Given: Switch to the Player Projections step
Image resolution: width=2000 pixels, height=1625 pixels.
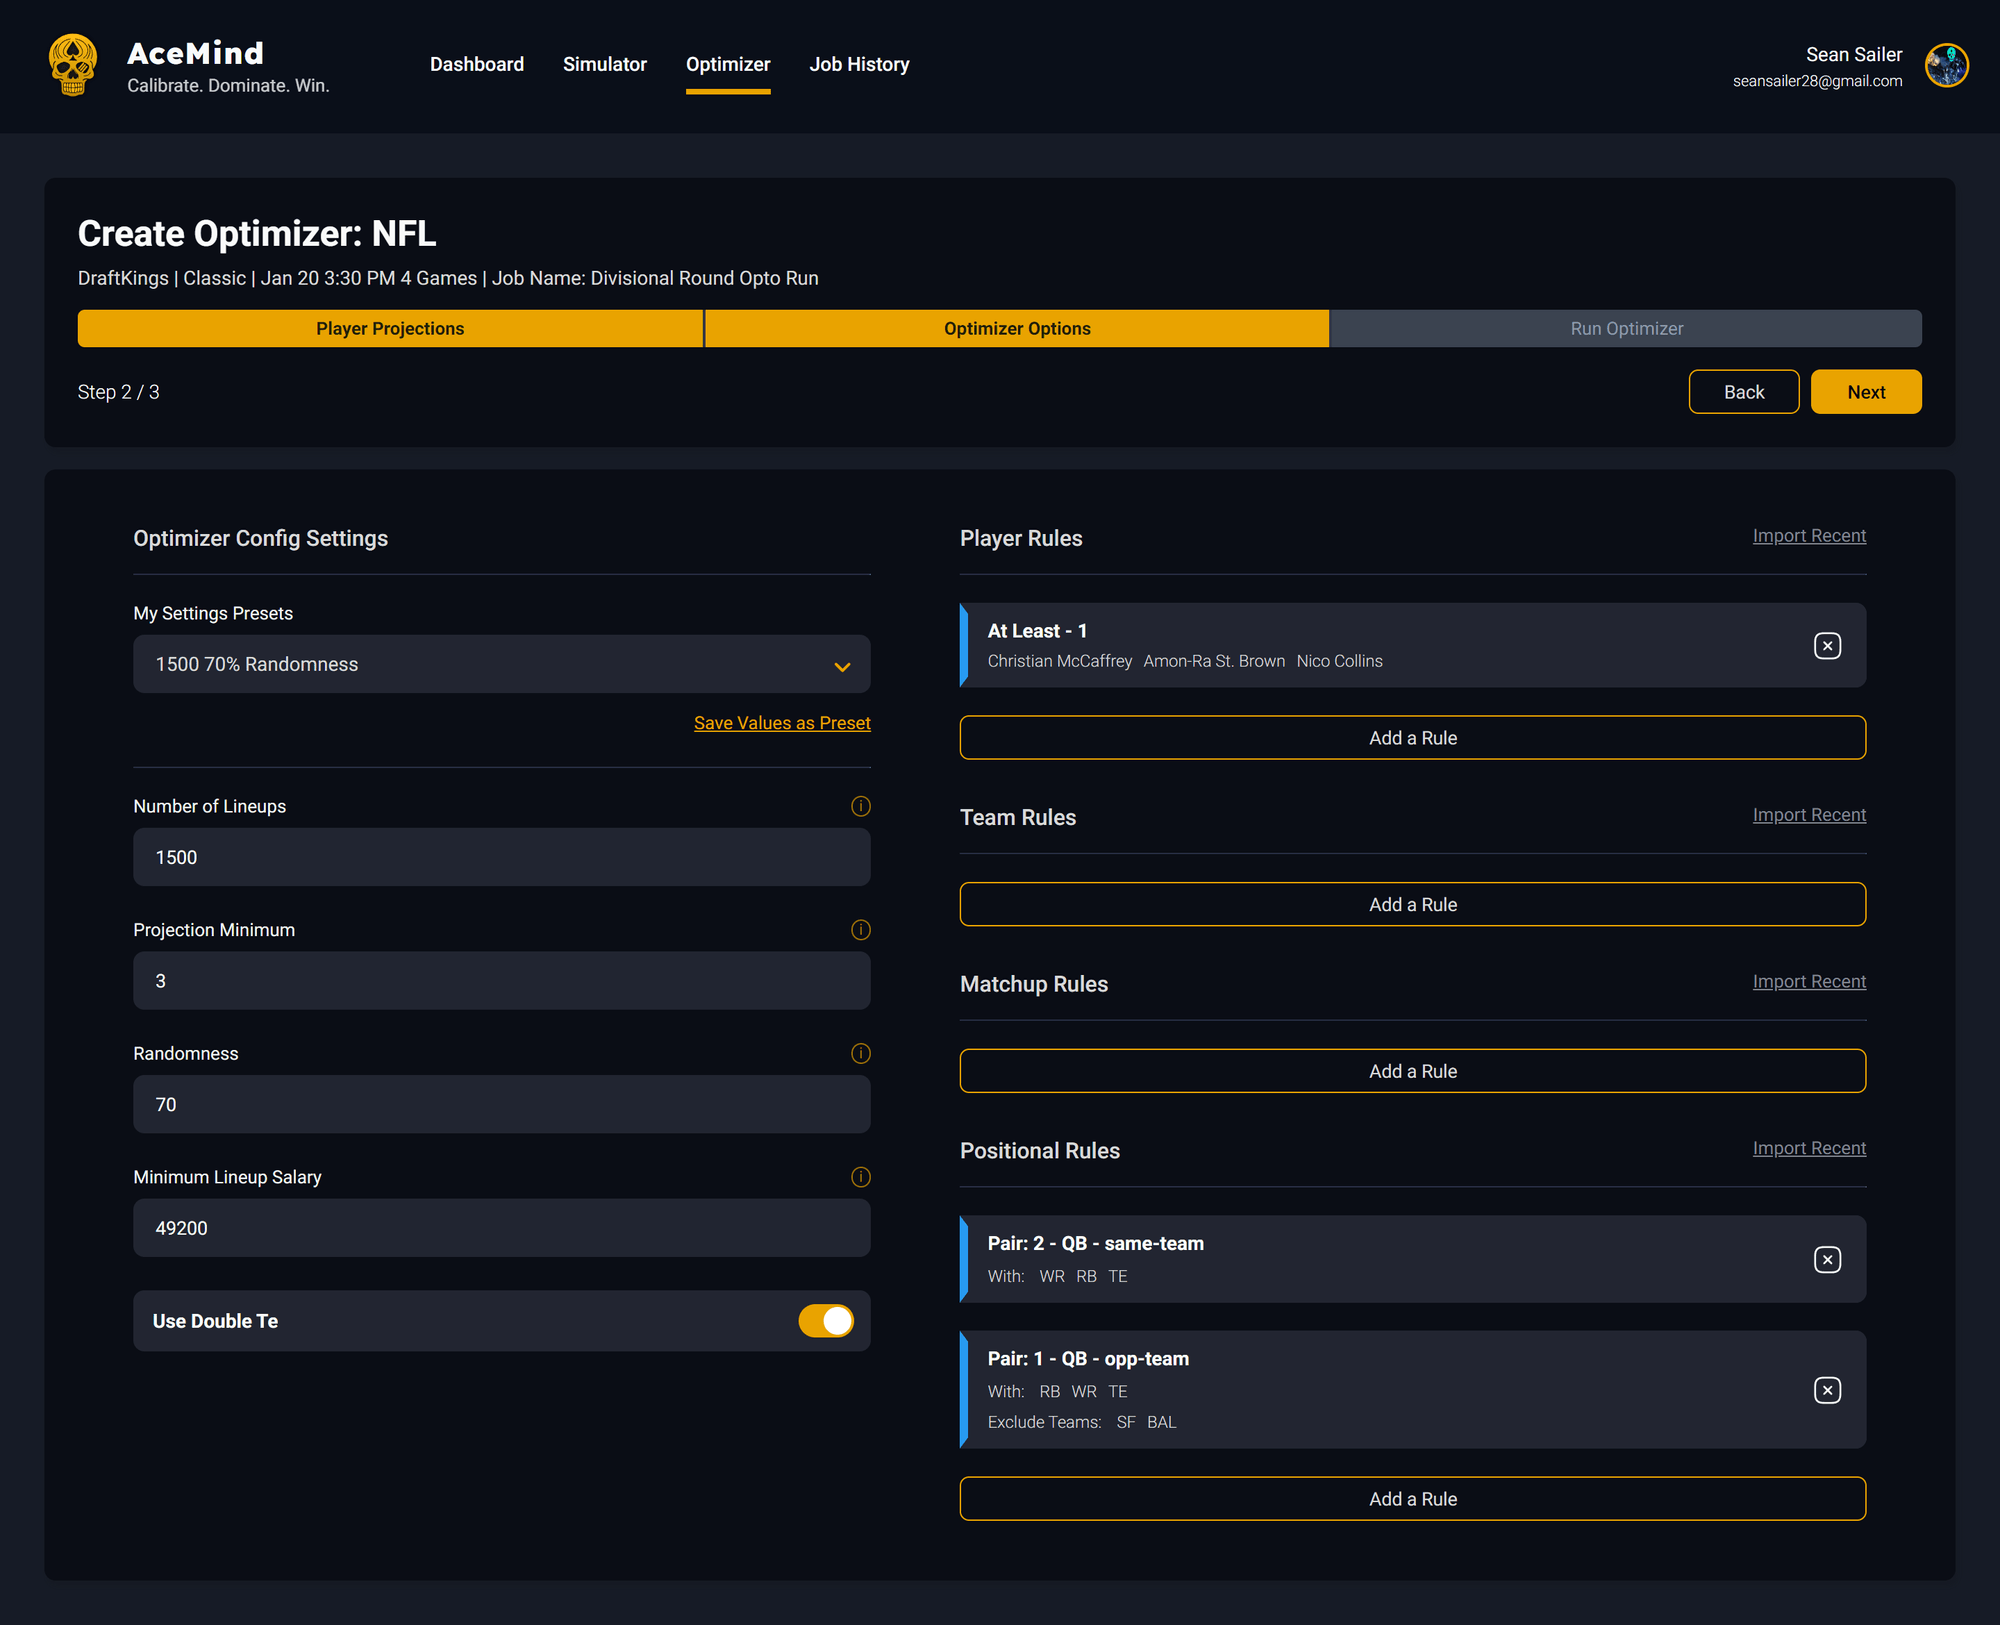Looking at the screenshot, I should (390, 328).
